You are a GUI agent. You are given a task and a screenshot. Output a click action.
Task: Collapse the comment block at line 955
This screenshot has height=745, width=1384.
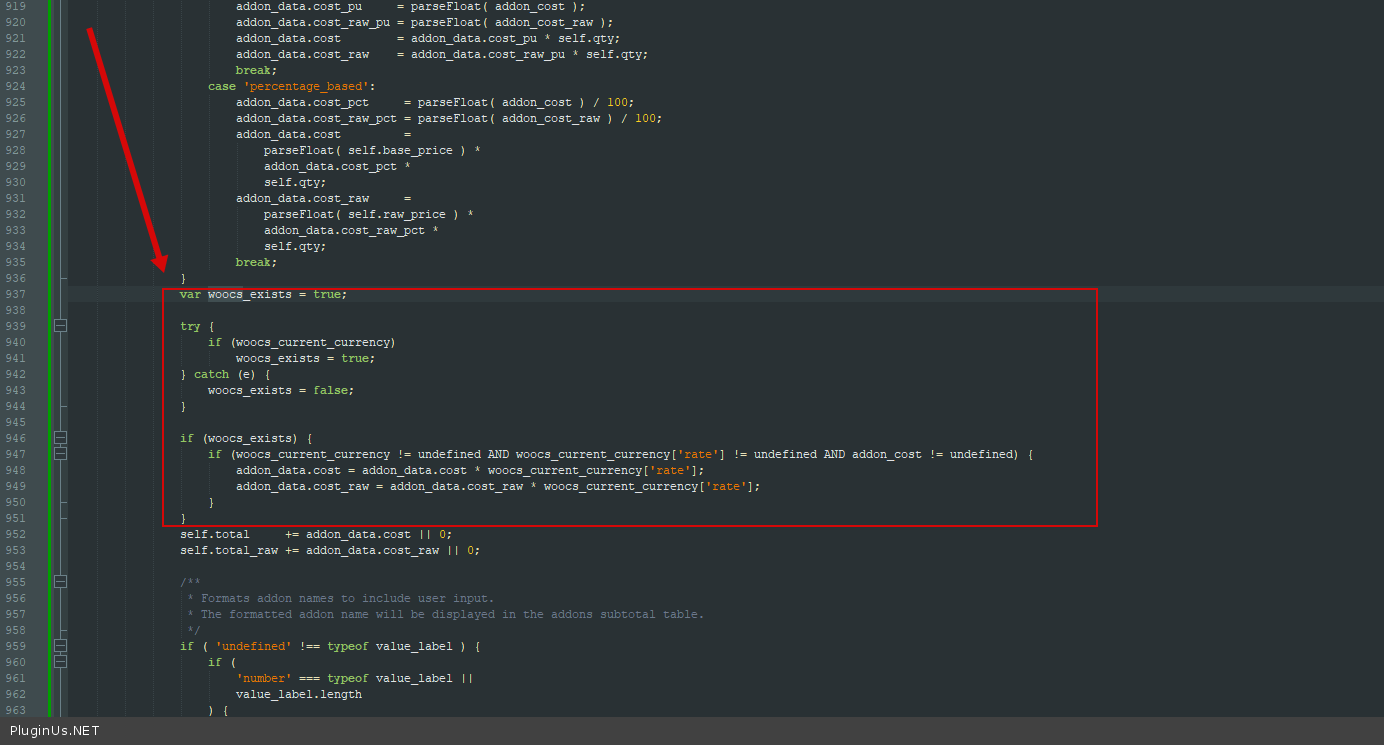point(60,582)
